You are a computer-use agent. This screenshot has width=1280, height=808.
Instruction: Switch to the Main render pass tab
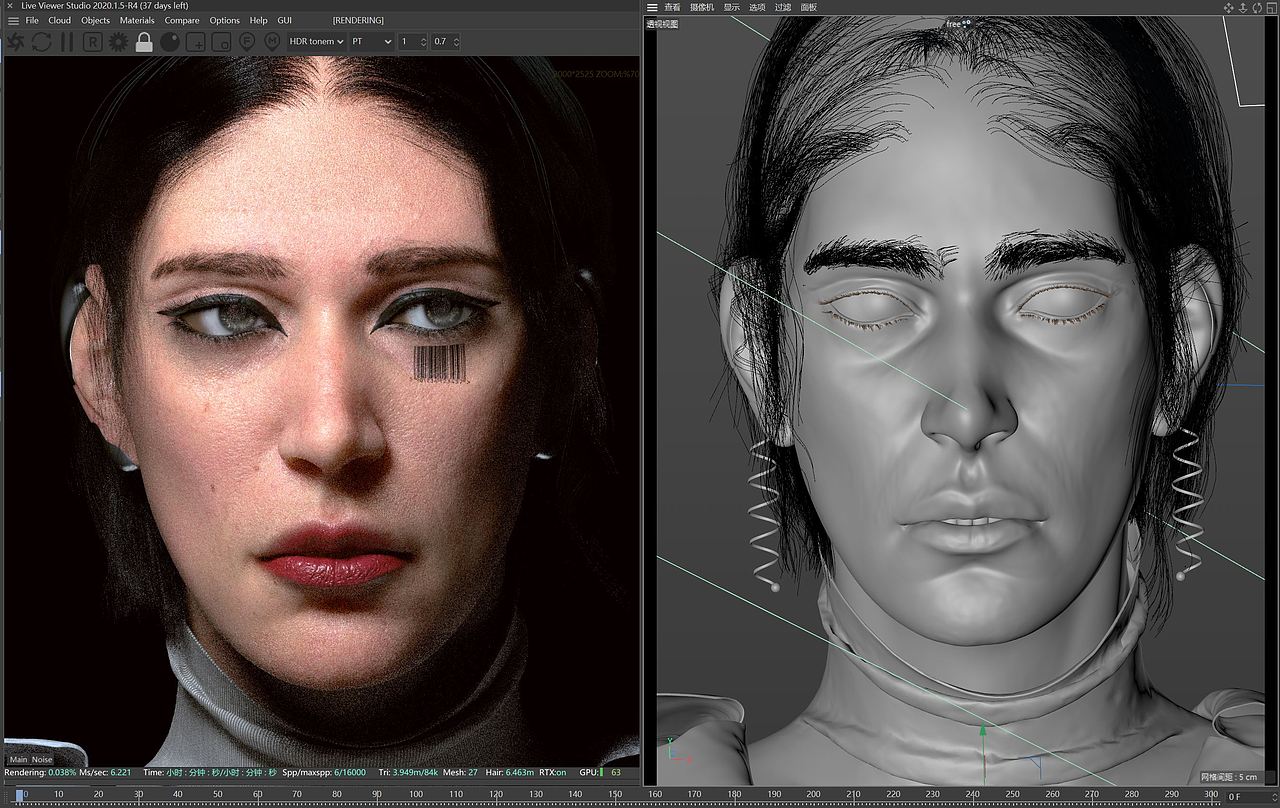pyautogui.click(x=19, y=759)
